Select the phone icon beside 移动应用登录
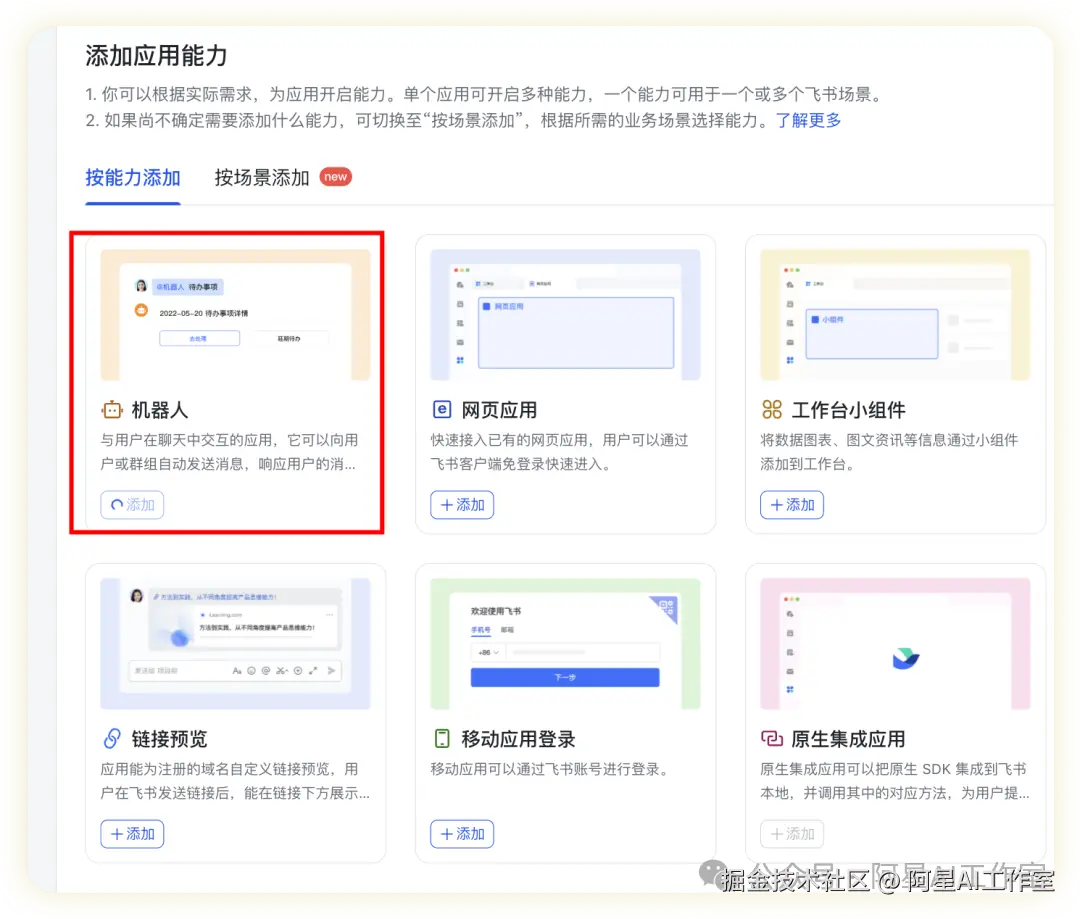Viewport: 1080px width, 919px height. point(441,738)
